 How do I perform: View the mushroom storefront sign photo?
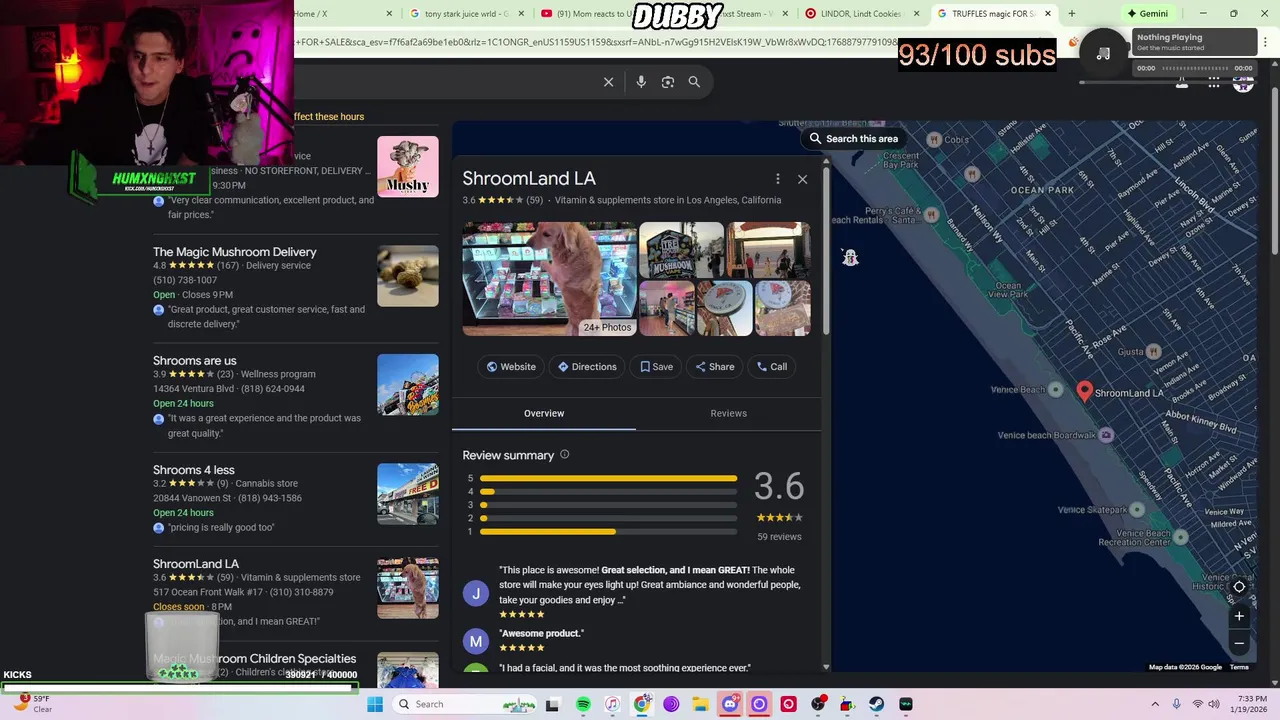pyautogui.click(x=681, y=250)
